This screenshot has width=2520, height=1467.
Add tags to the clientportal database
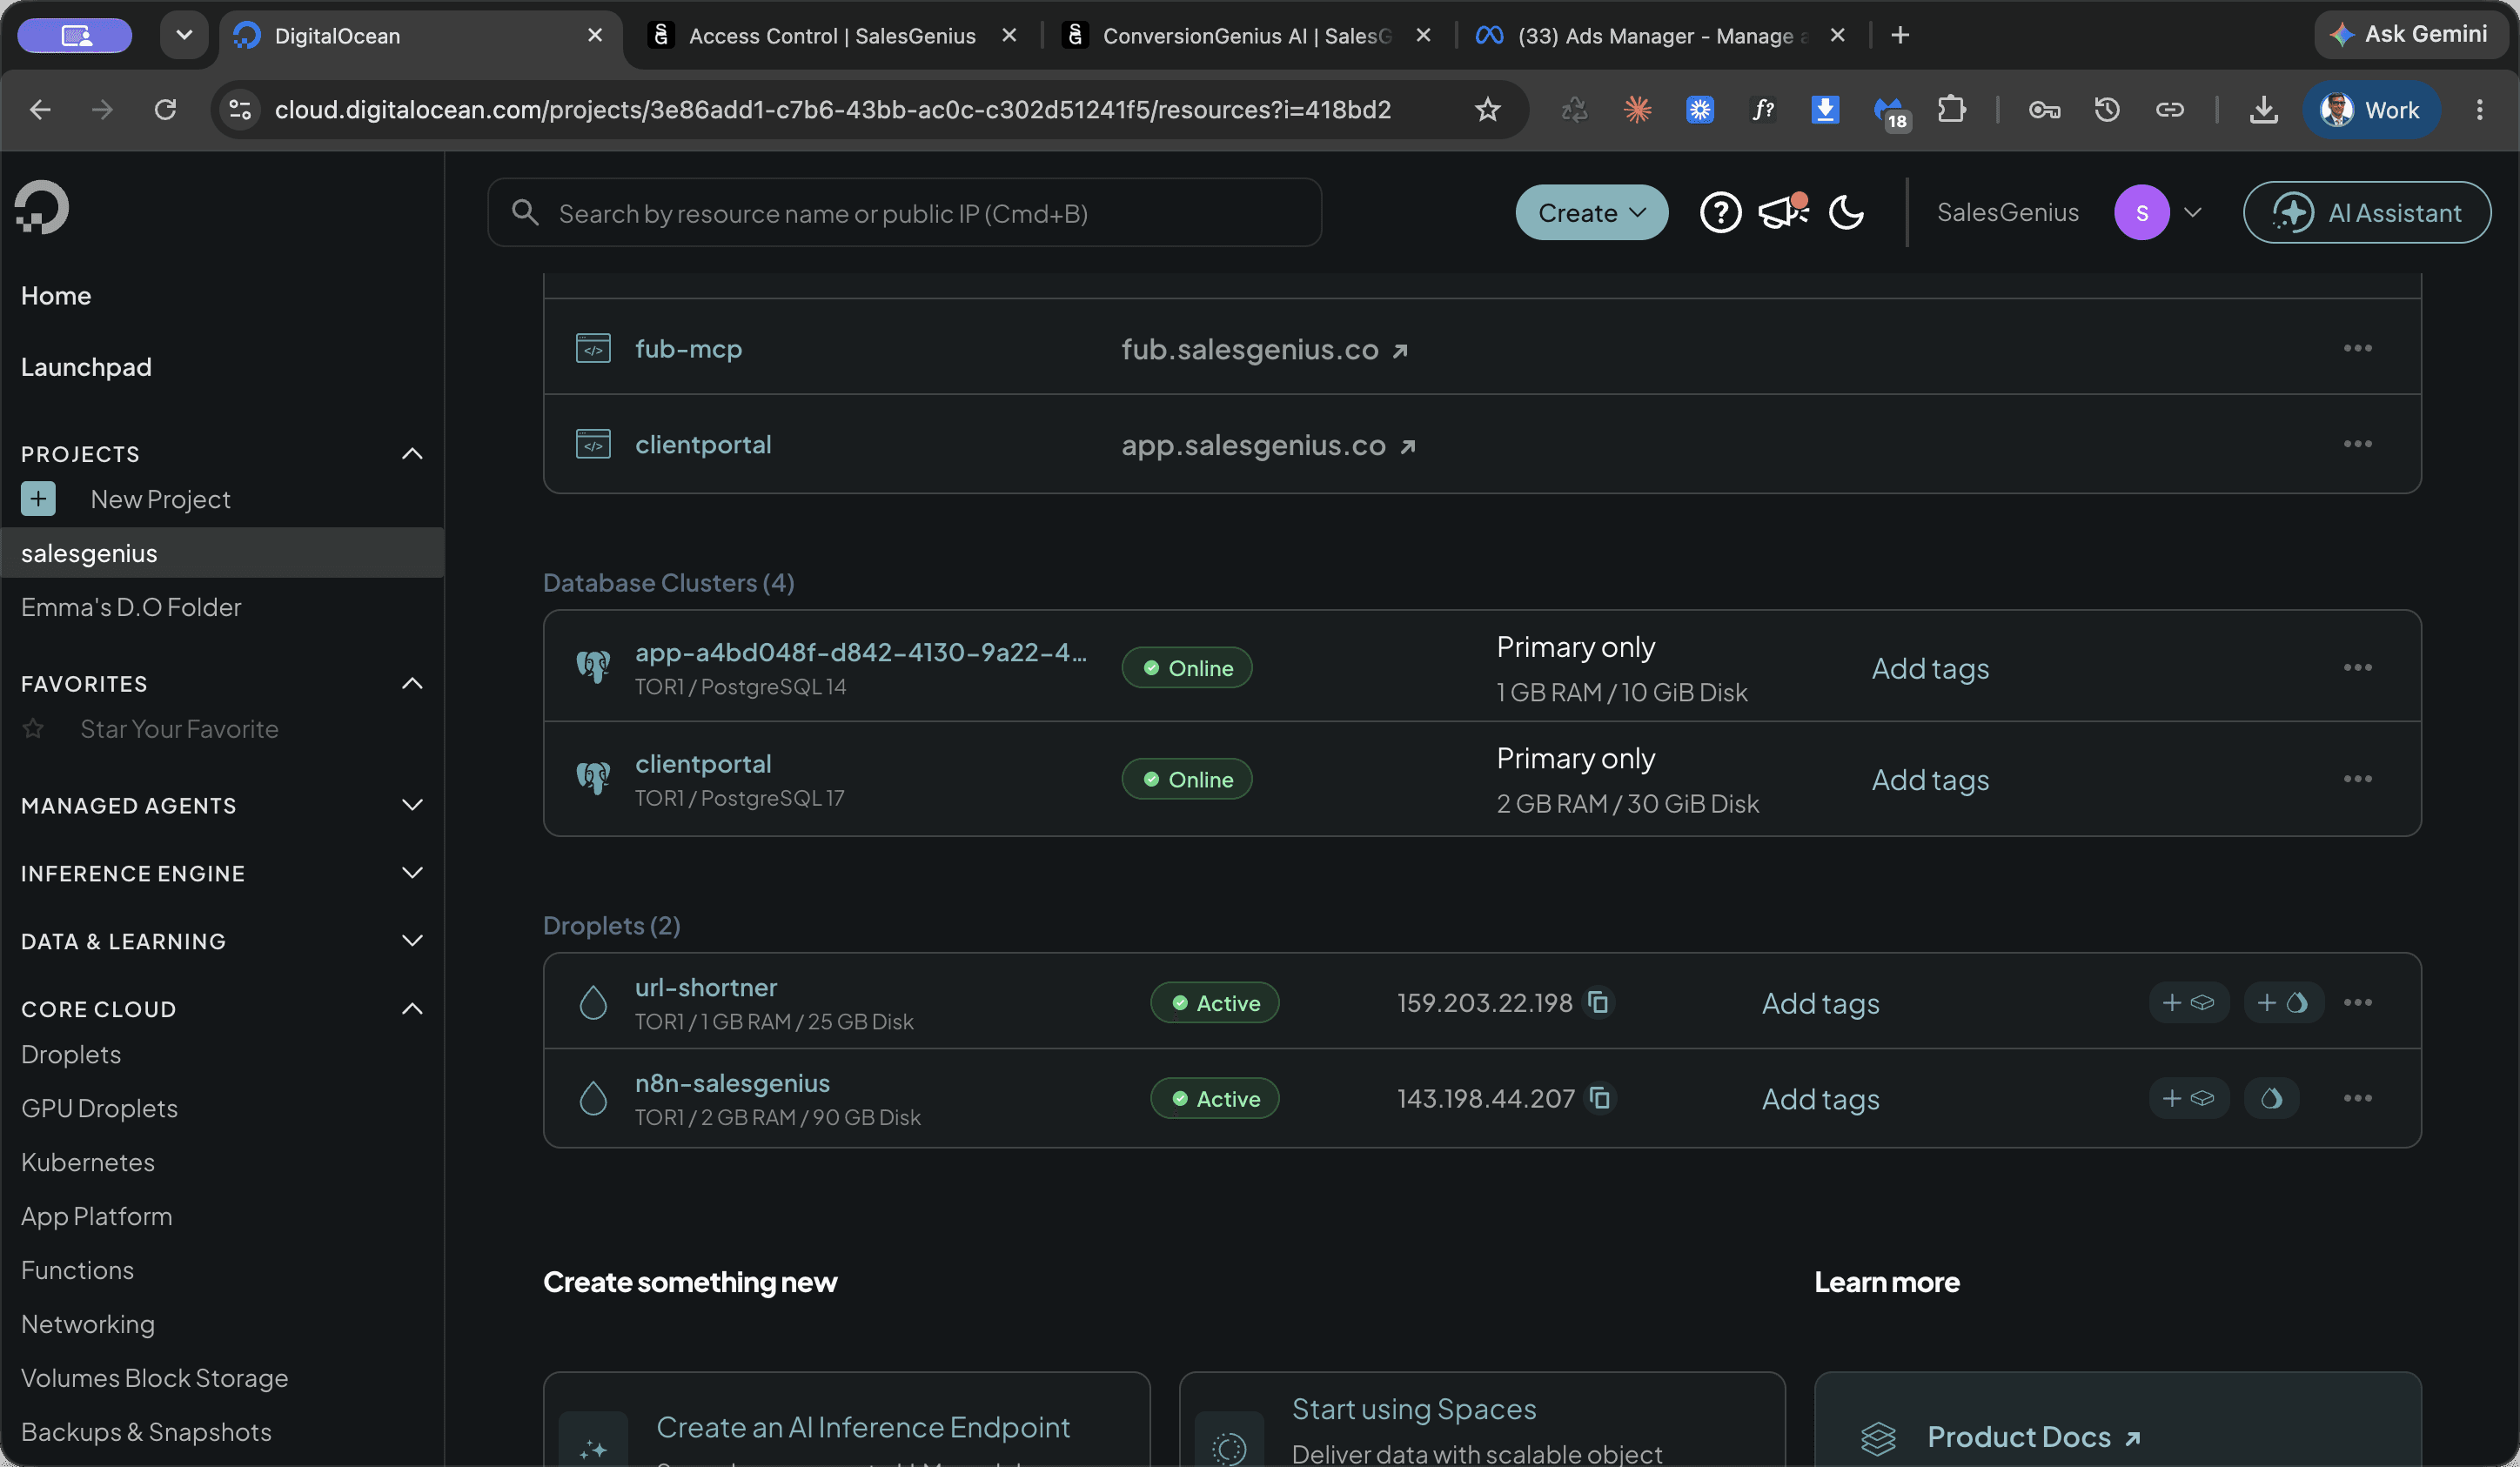click(1930, 780)
